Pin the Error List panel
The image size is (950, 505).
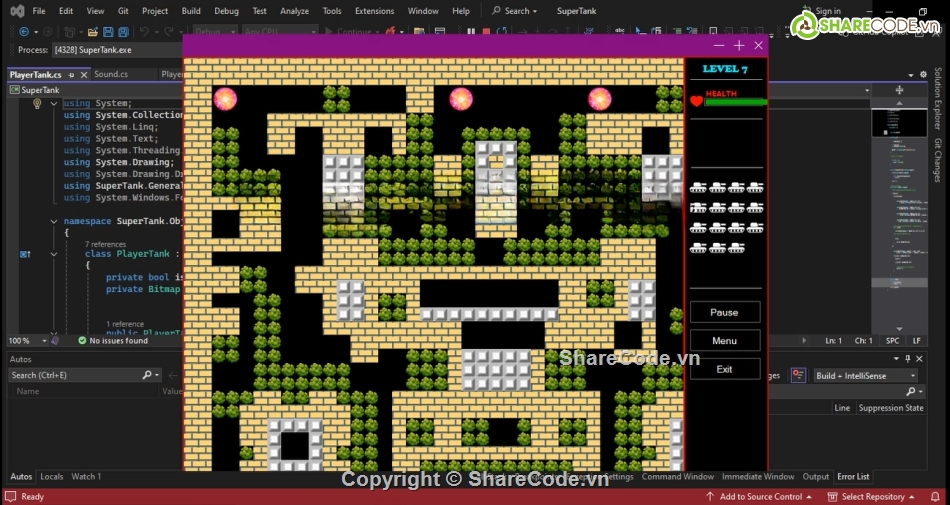[x=908, y=359]
